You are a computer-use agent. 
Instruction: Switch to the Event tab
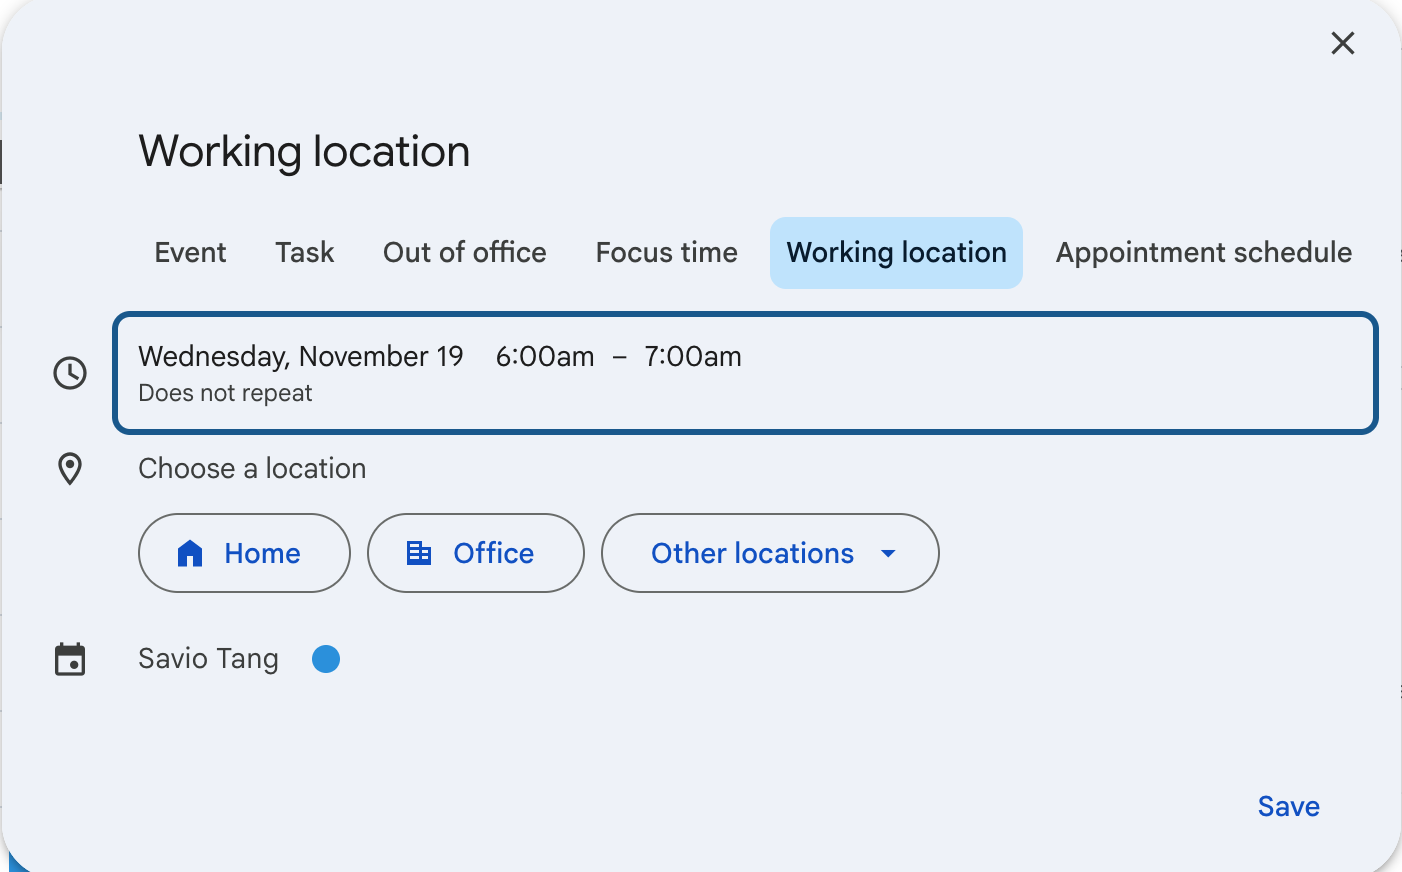coord(190,253)
